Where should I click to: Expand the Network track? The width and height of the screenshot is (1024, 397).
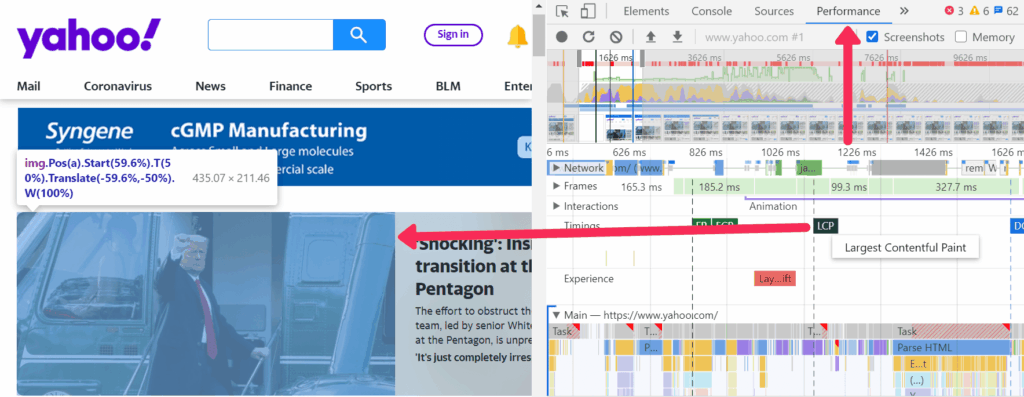pyautogui.click(x=556, y=168)
